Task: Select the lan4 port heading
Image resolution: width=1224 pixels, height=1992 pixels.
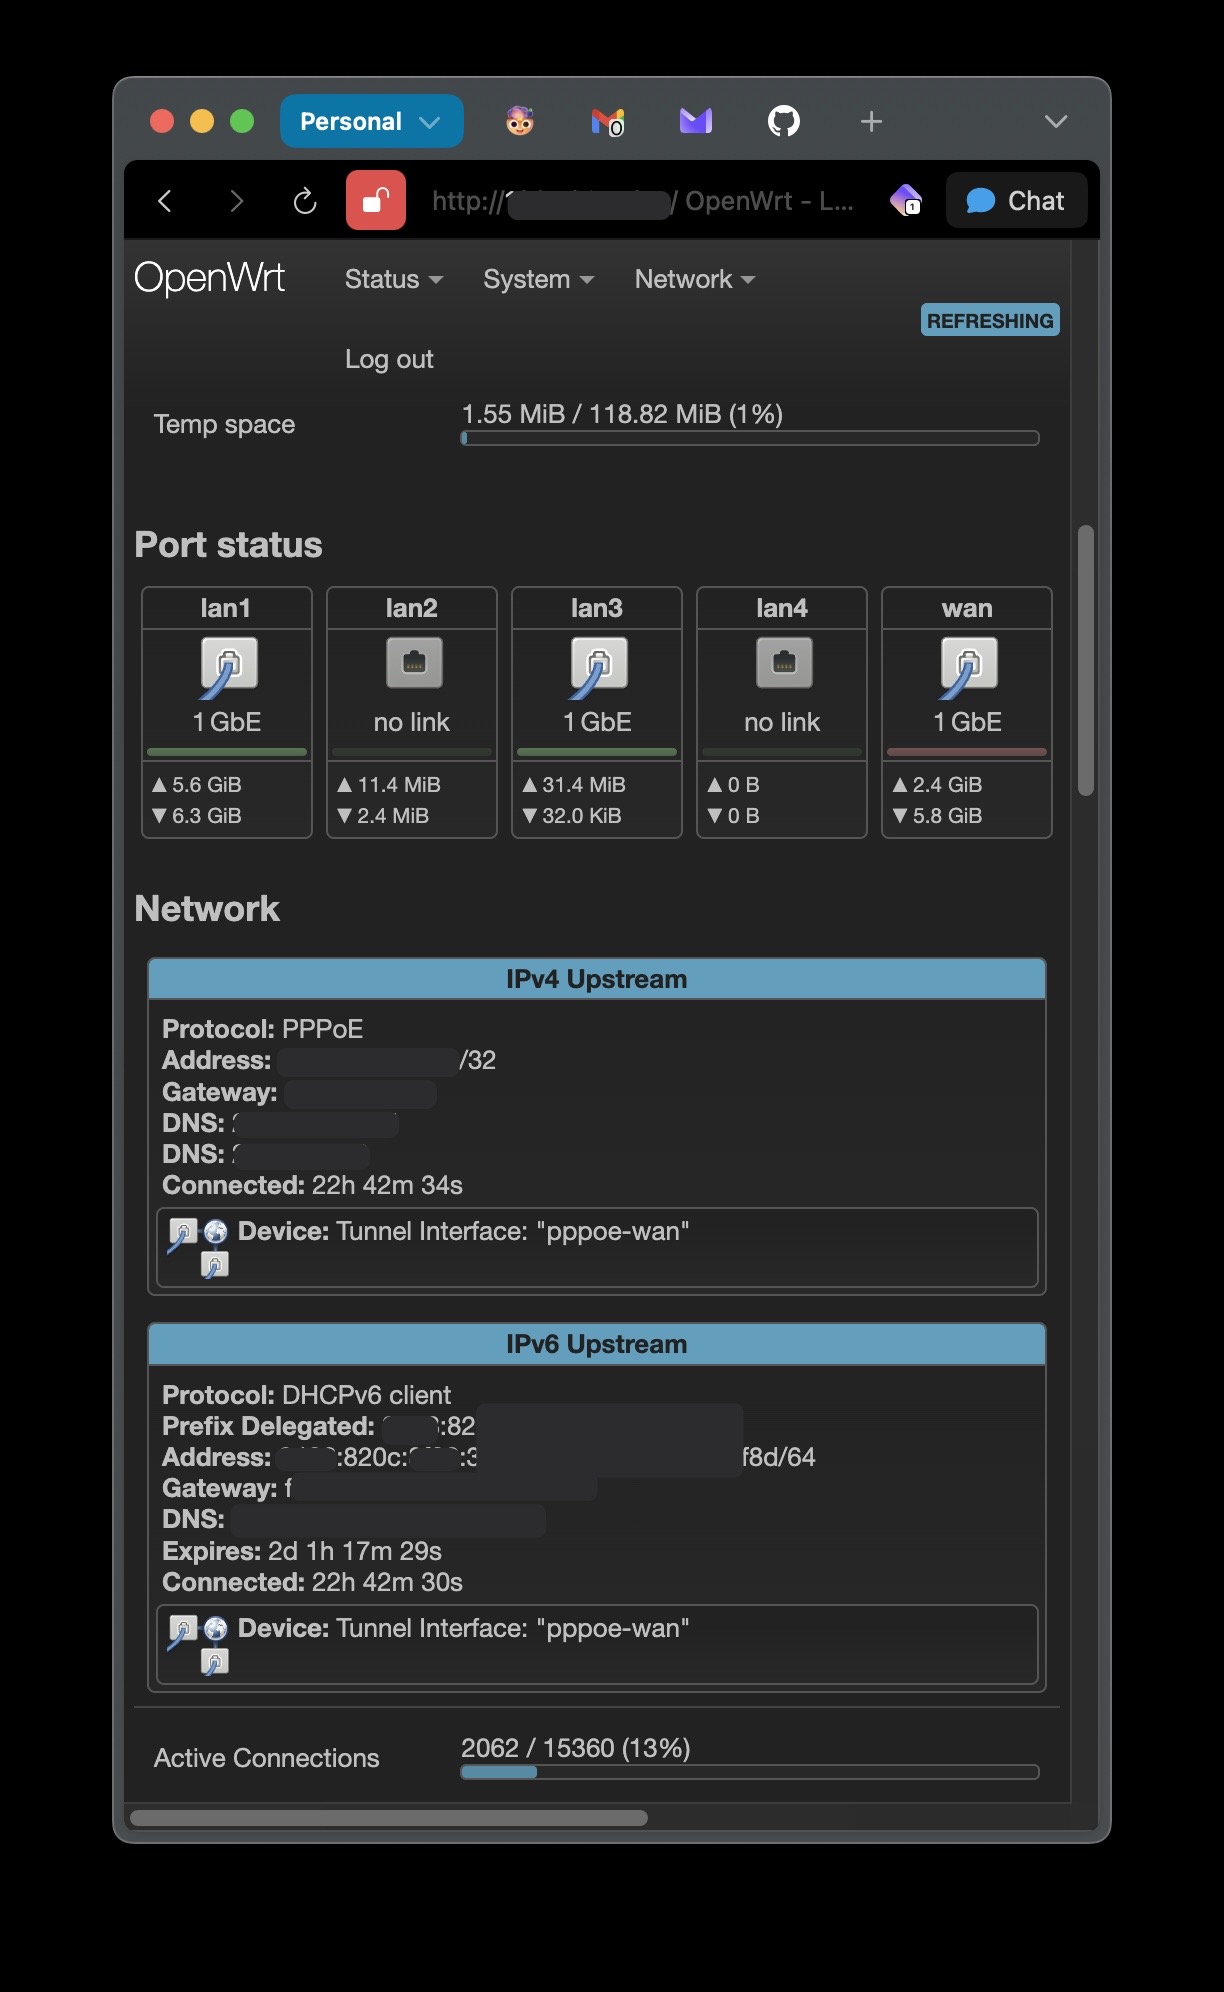Action: (782, 608)
